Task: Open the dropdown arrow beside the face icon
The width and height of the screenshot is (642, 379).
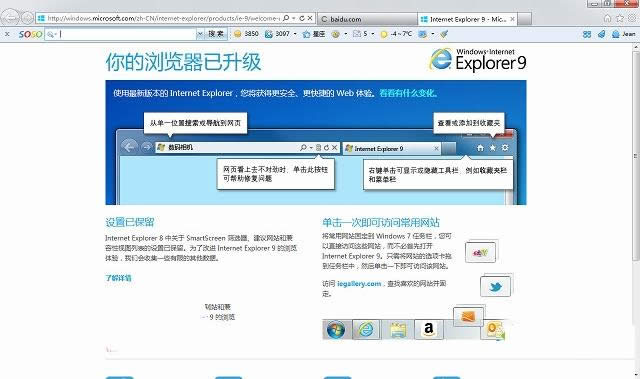Action: [346, 34]
